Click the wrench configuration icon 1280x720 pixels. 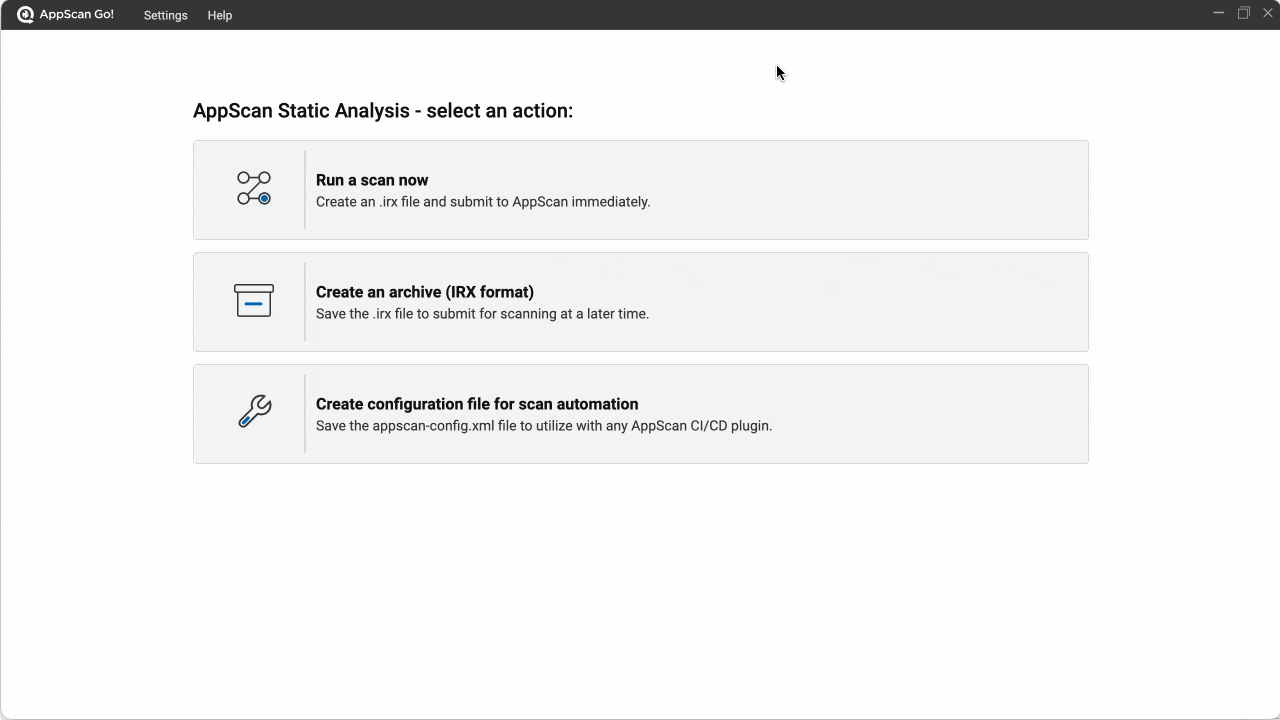255,411
